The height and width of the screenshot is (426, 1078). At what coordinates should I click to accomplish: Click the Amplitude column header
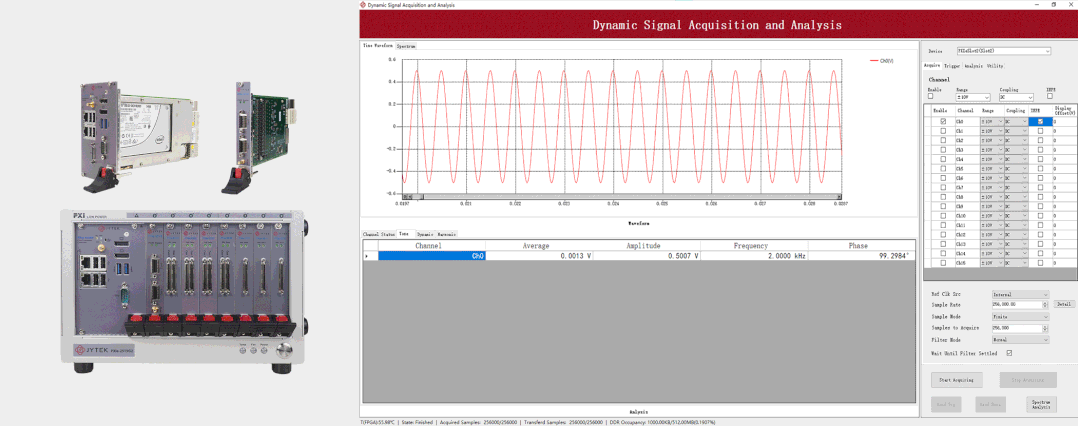point(647,245)
